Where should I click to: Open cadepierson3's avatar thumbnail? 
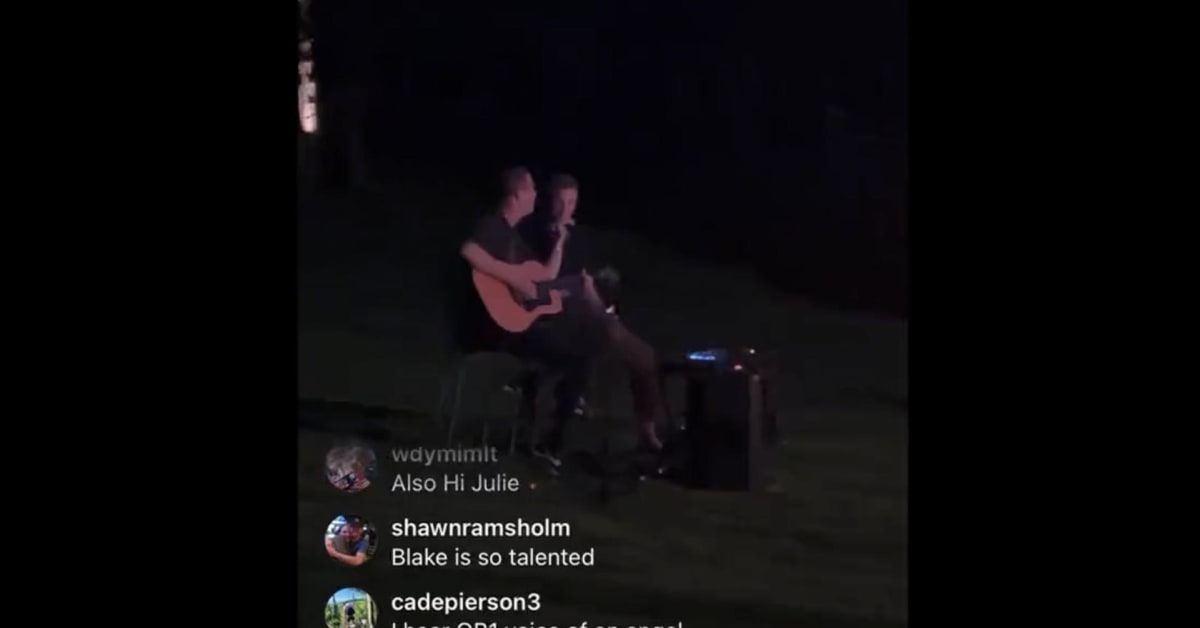[351, 608]
